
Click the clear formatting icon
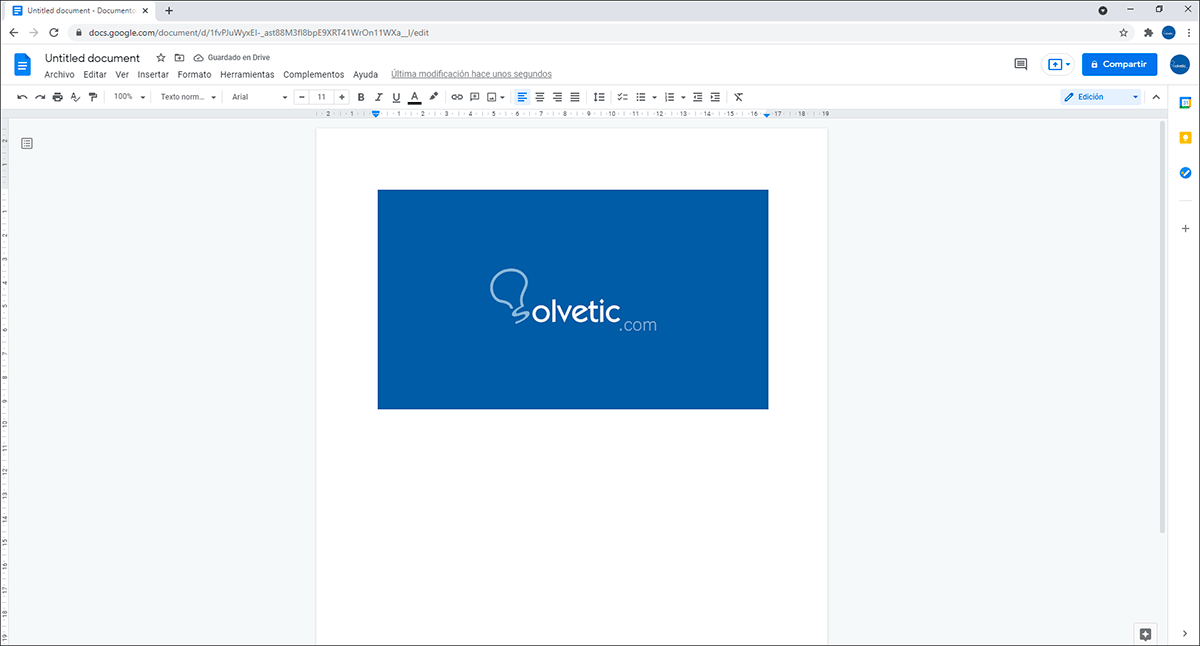pos(738,97)
